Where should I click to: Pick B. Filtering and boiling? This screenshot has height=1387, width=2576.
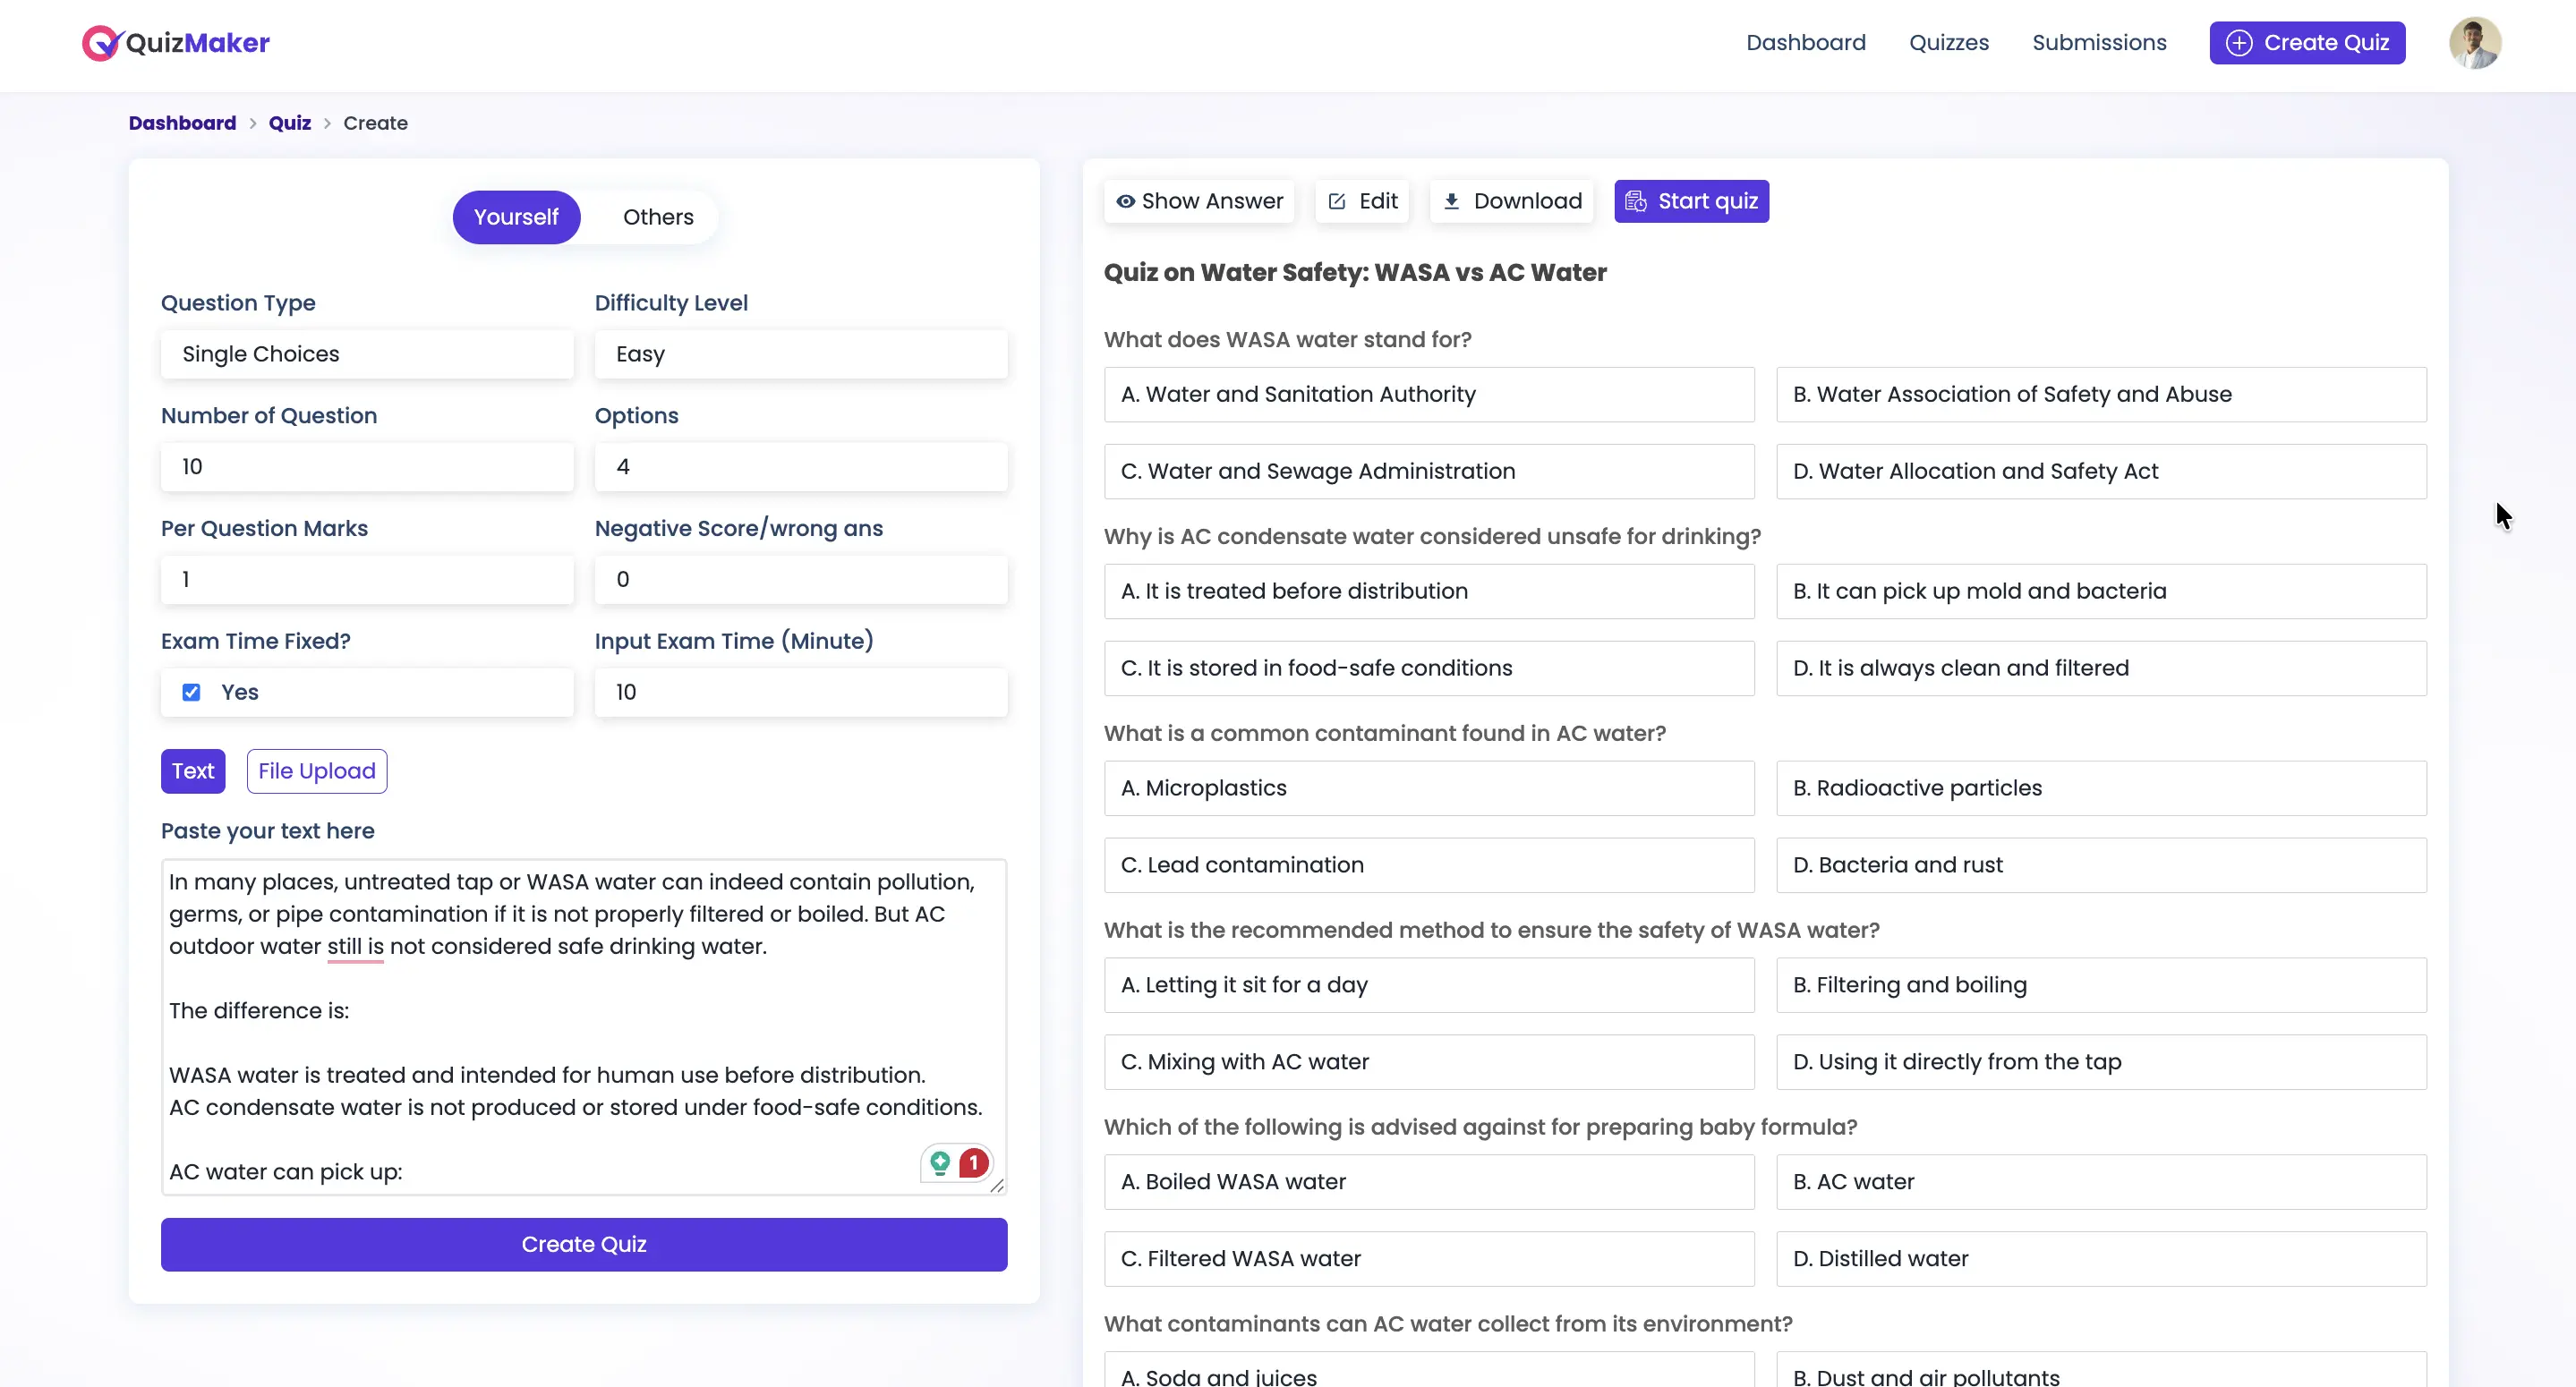tap(2101, 985)
